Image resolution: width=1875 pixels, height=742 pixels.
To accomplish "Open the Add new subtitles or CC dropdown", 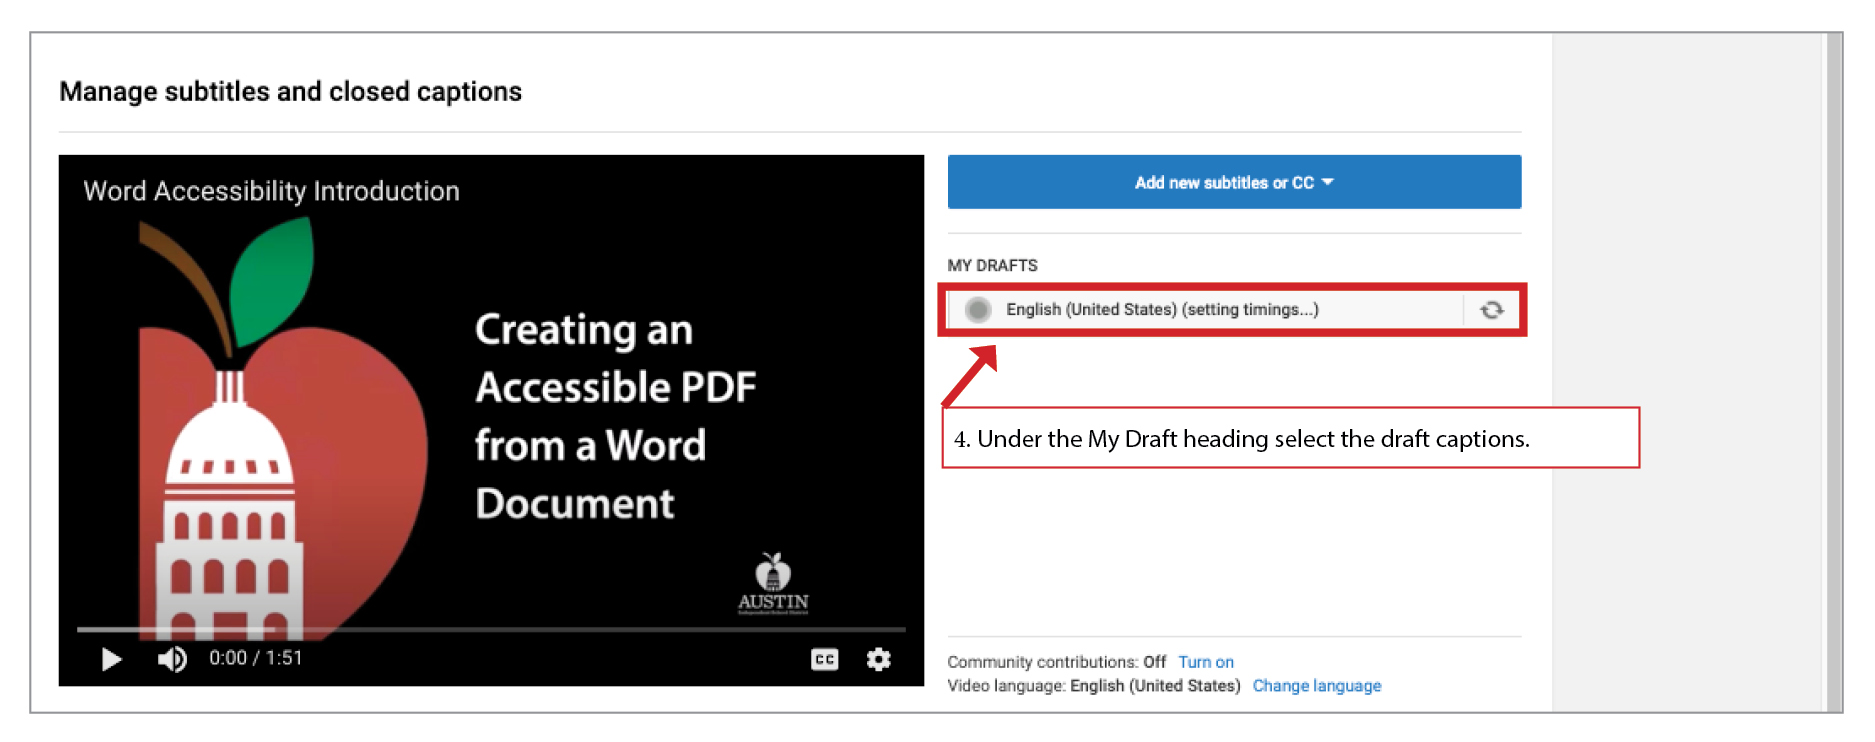I will click(x=1222, y=182).
